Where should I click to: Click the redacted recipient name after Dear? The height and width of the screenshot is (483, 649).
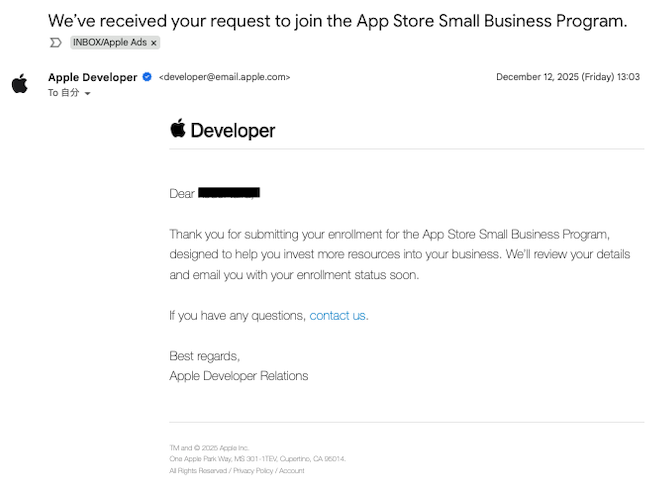point(229,193)
